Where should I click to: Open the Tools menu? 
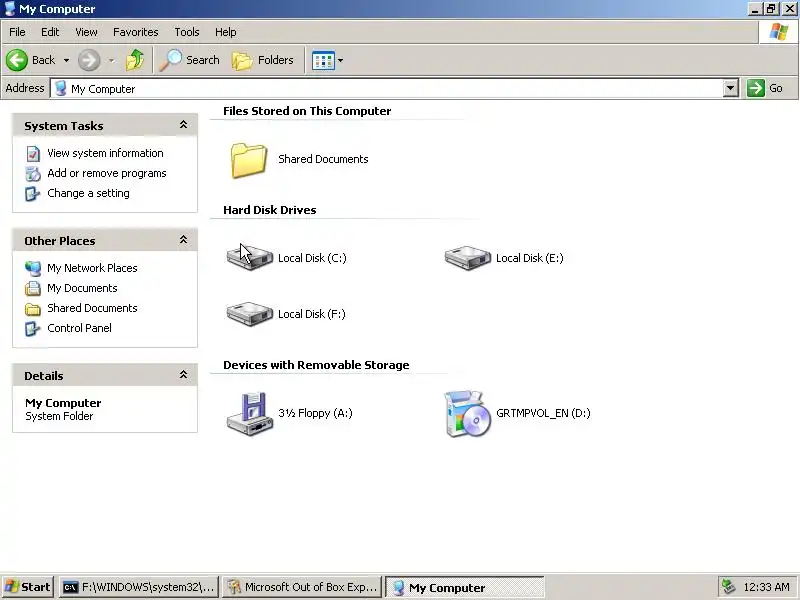[x=187, y=32]
